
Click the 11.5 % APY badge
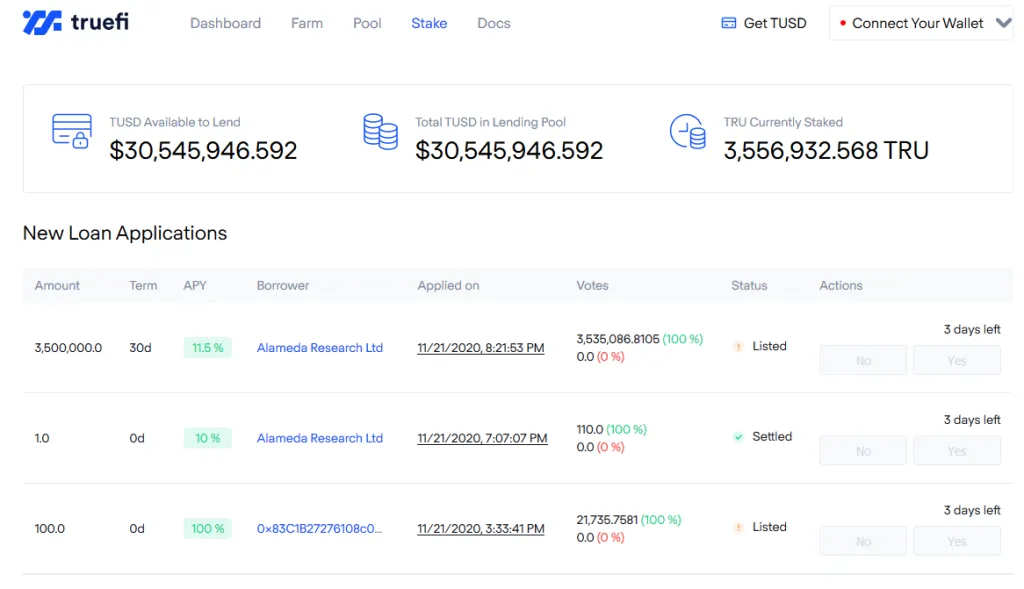pyautogui.click(x=208, y=347)
